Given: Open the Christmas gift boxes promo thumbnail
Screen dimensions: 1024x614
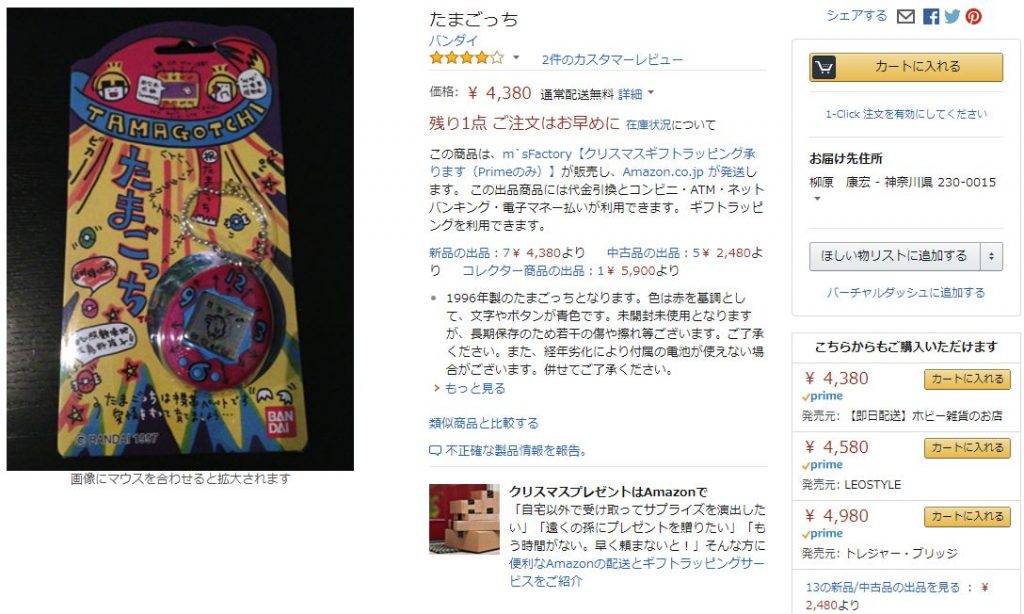Looking at the screenshot, I should (x=464, y=519).
